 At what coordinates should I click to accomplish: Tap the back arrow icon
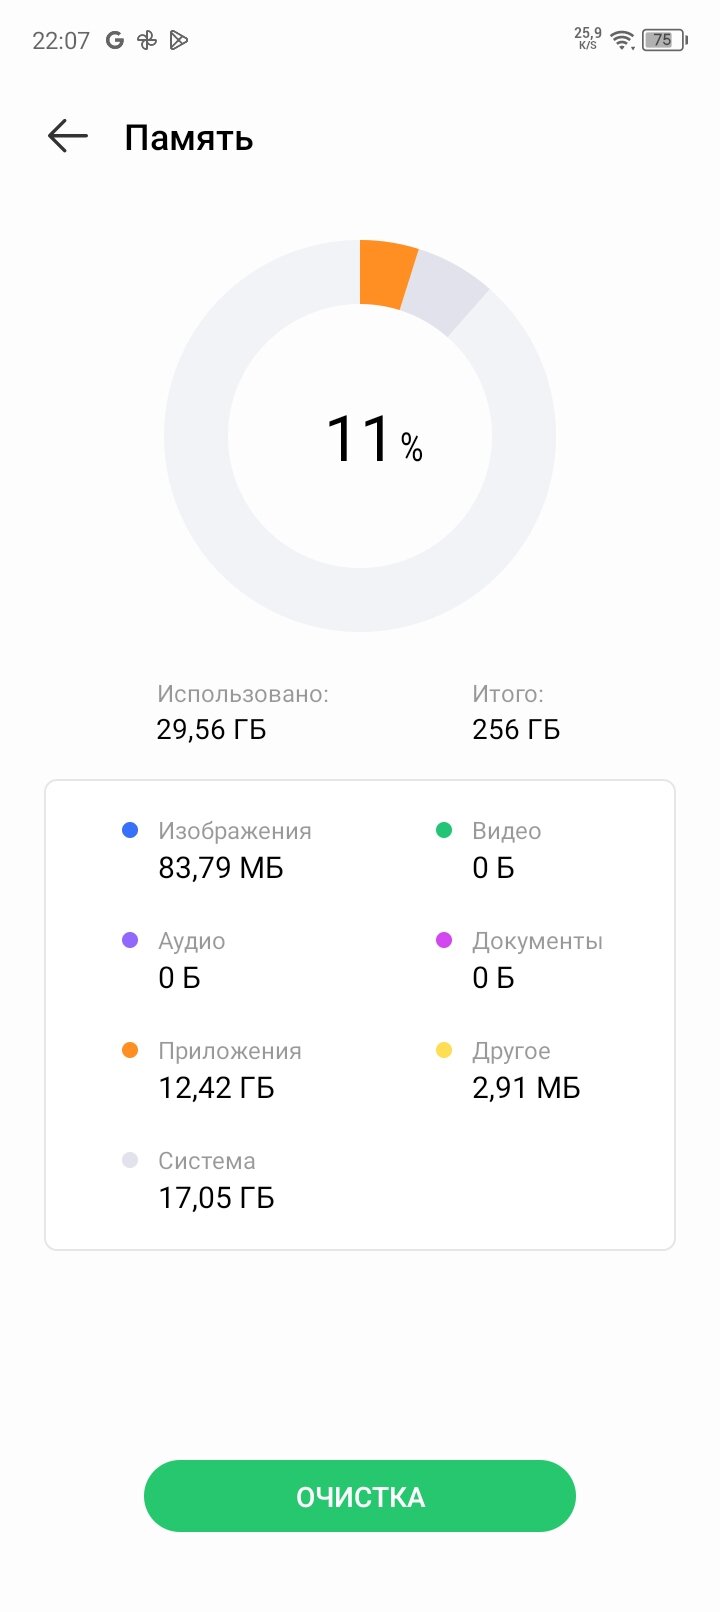[68, 136]
